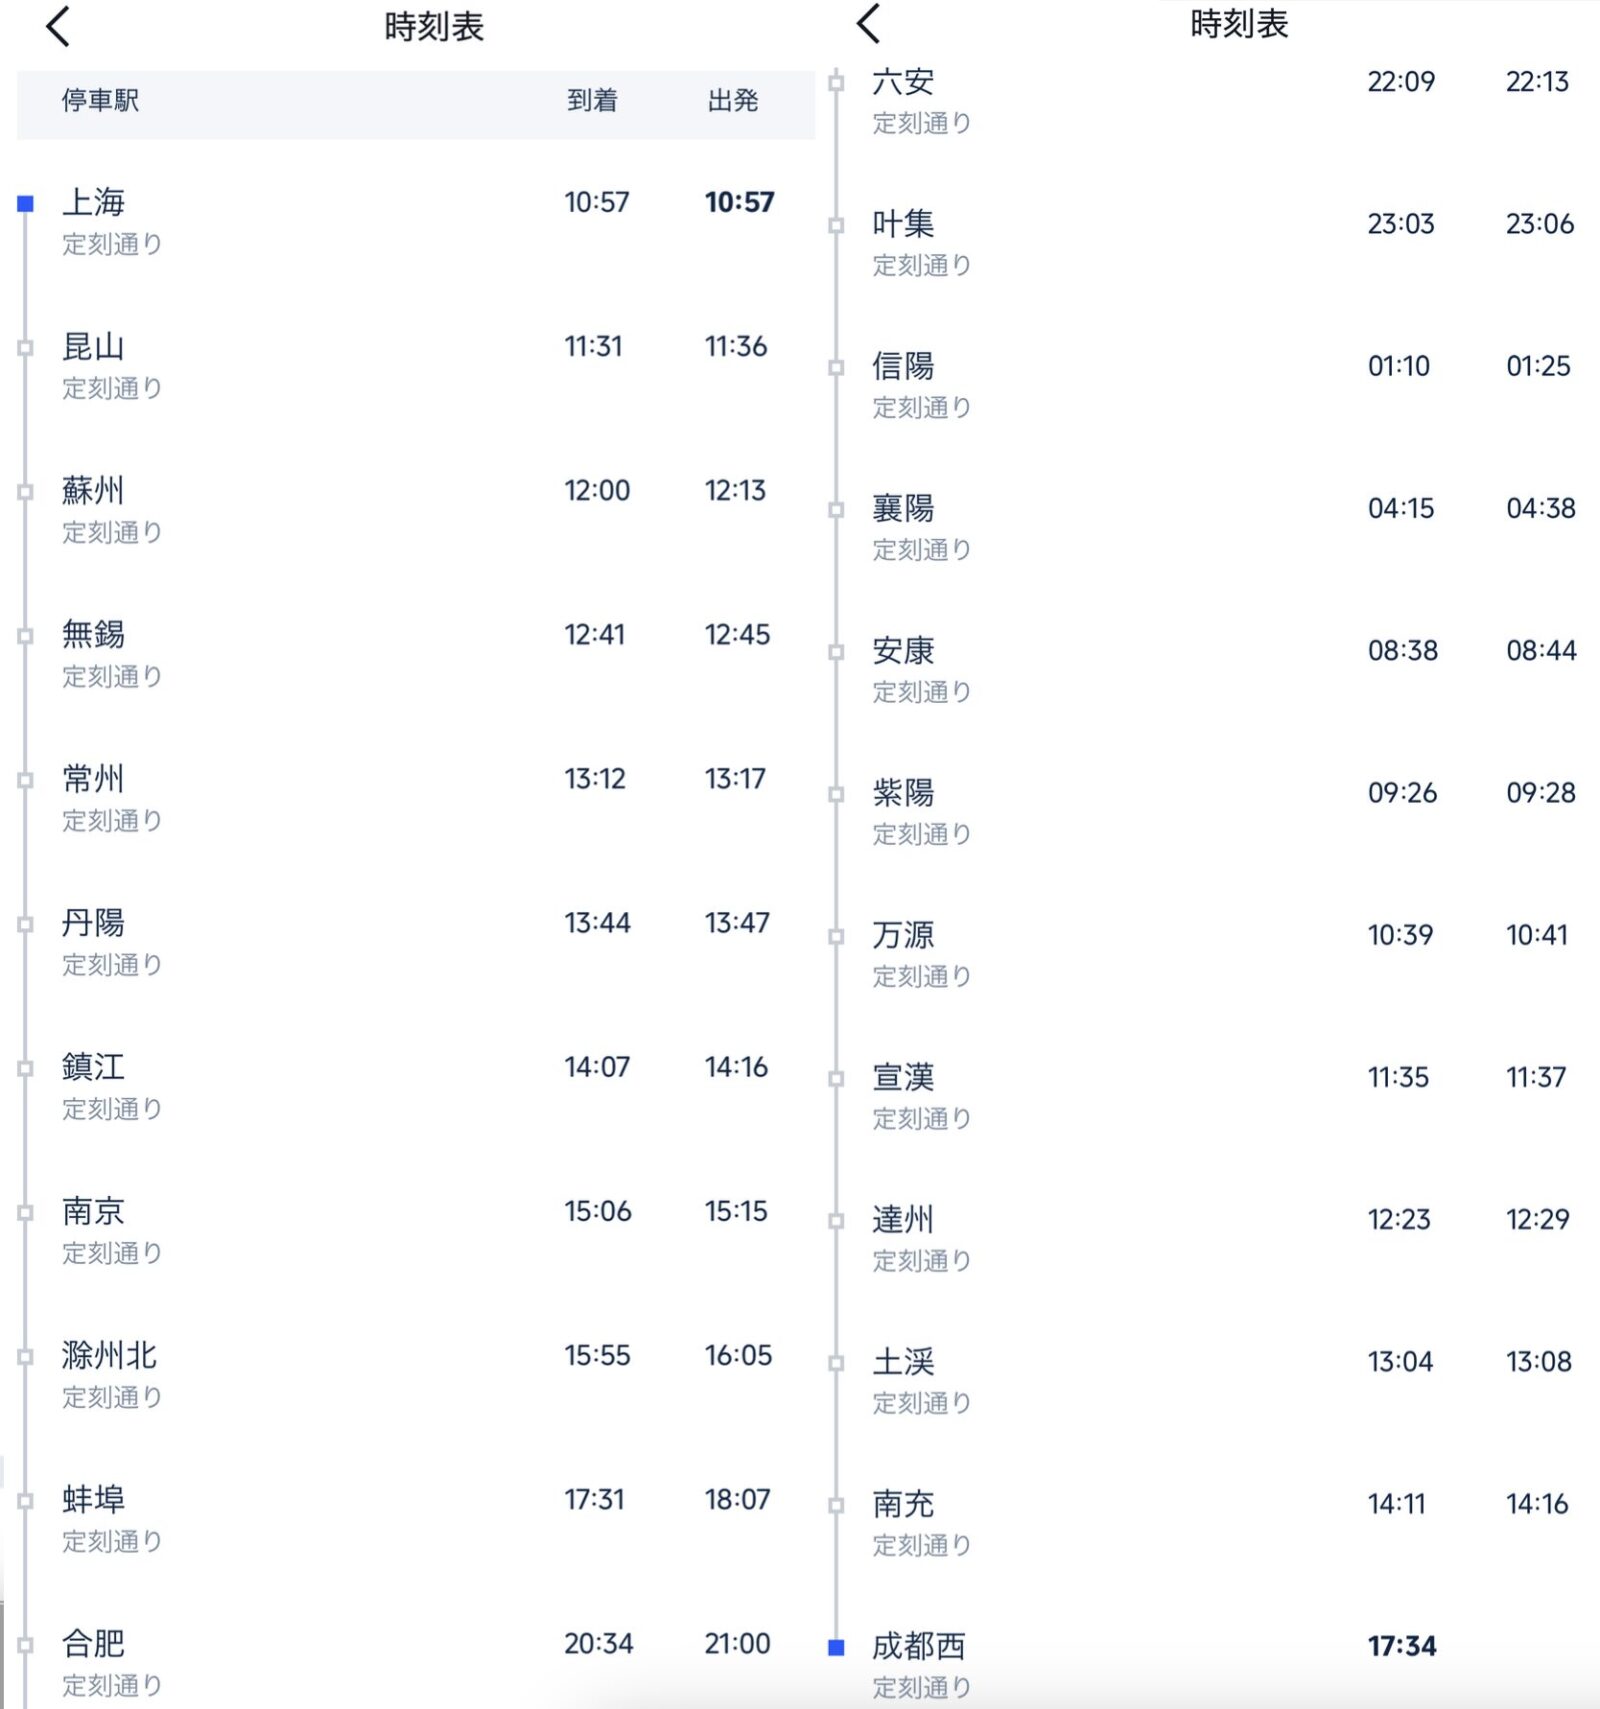Tap the 定刻通り status under 昆山
The height and width of the screenshot is (1709, 1600).
point(112,388)
